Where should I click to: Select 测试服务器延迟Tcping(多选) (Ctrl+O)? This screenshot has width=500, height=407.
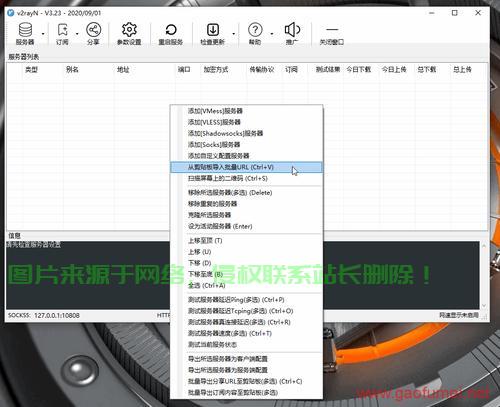(x=246, y=311)
